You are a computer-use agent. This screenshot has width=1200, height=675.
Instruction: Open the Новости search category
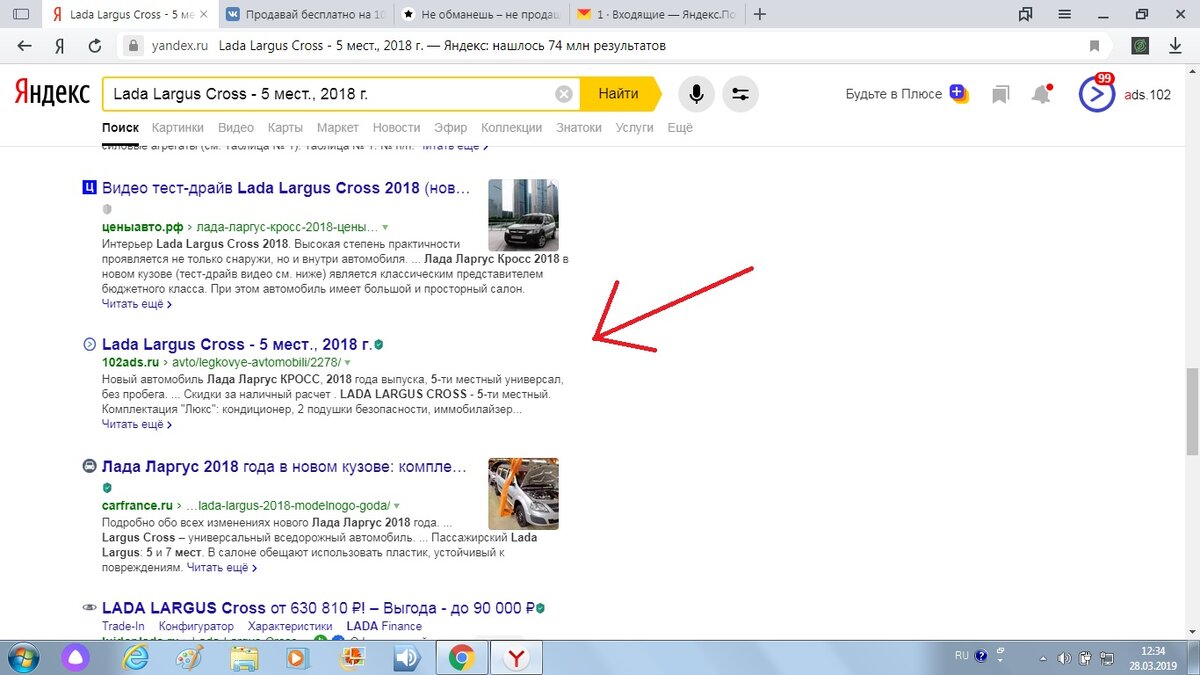[x=396, y=127]
